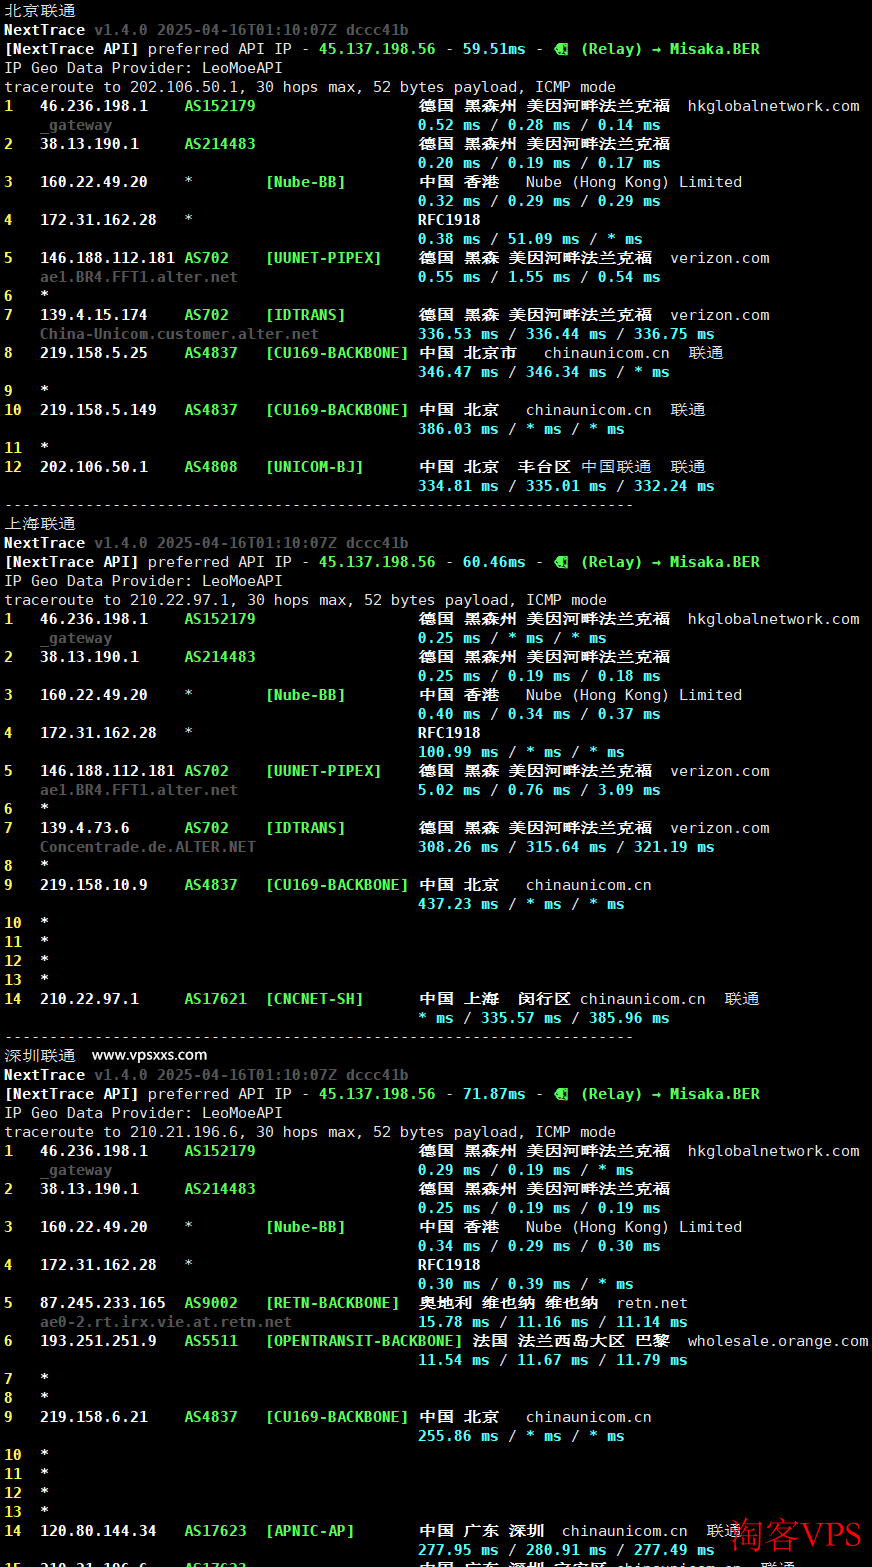
Task: Click the latency '346.47 ms'
Action: 458,372
